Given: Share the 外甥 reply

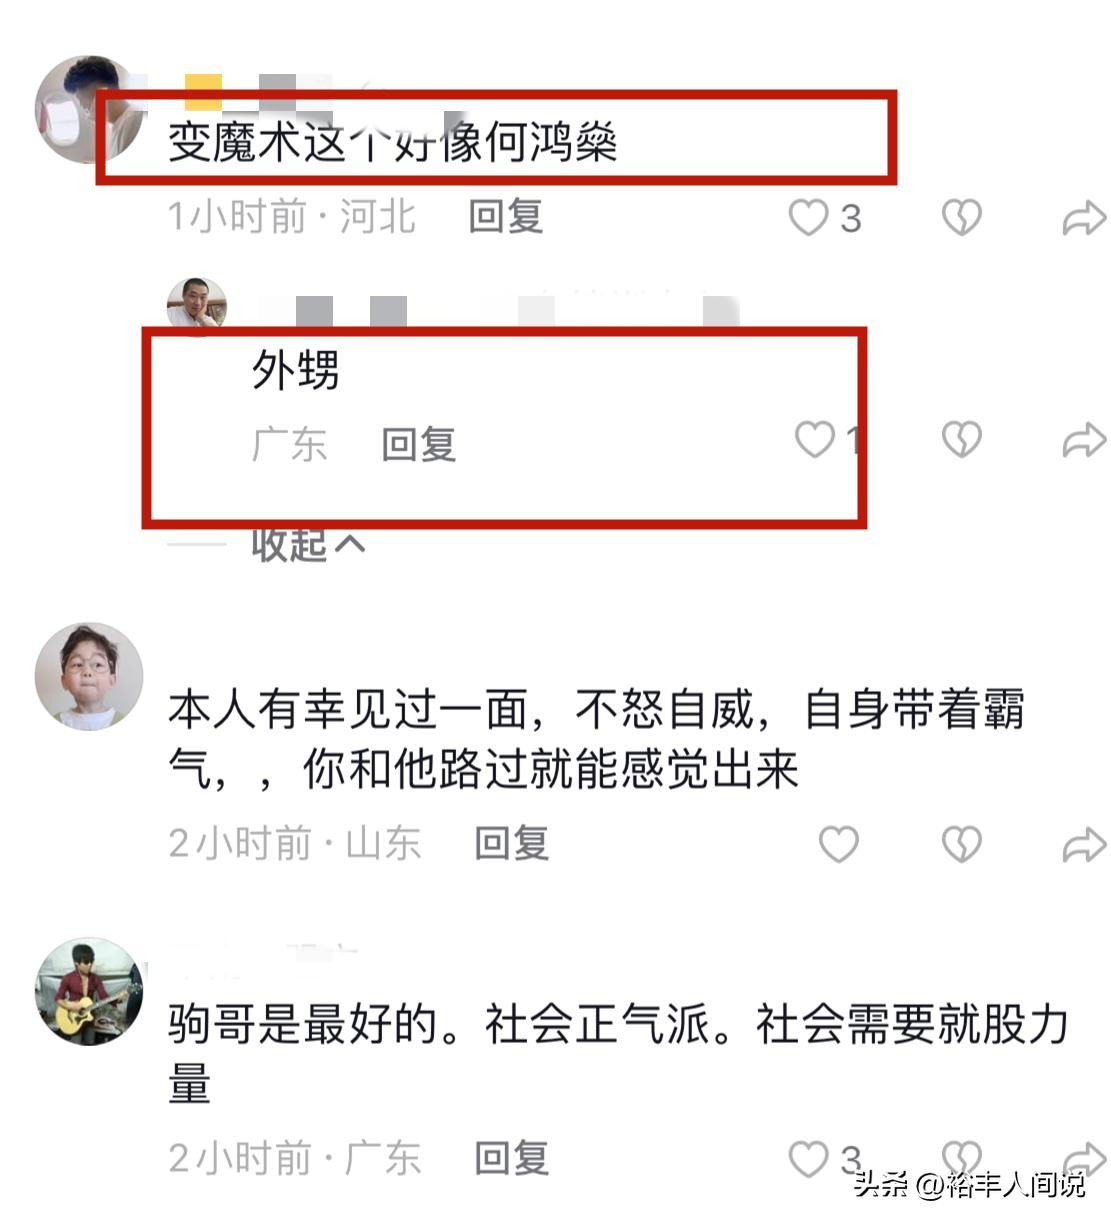Looking at the screenshot, I should [1084, 439].
